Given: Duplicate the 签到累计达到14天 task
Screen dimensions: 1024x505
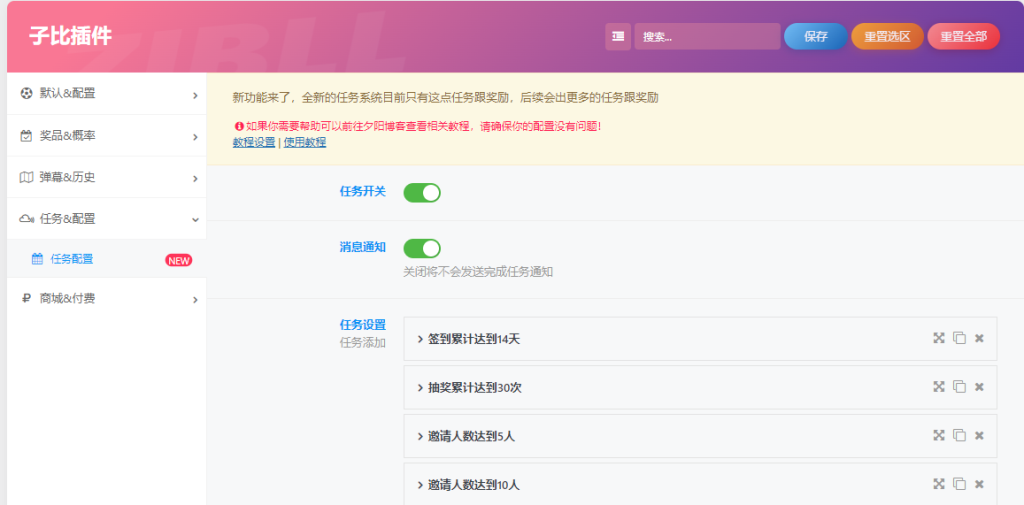Looking at the screenshot, I should tap(959, 338).
